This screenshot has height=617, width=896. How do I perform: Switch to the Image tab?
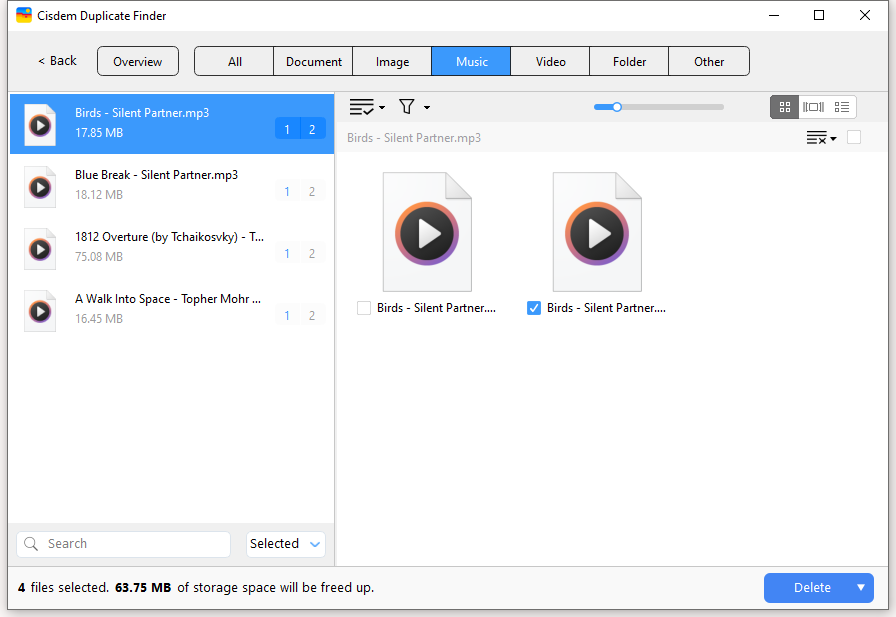pyautogui.click(x=392, y=61)
